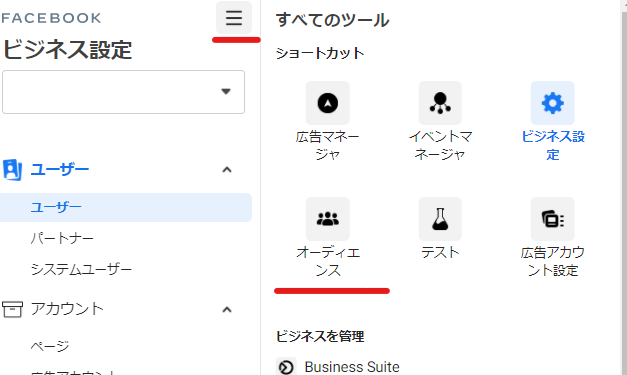Open オーディエンス shortcut icon

(x=327, y=219)
